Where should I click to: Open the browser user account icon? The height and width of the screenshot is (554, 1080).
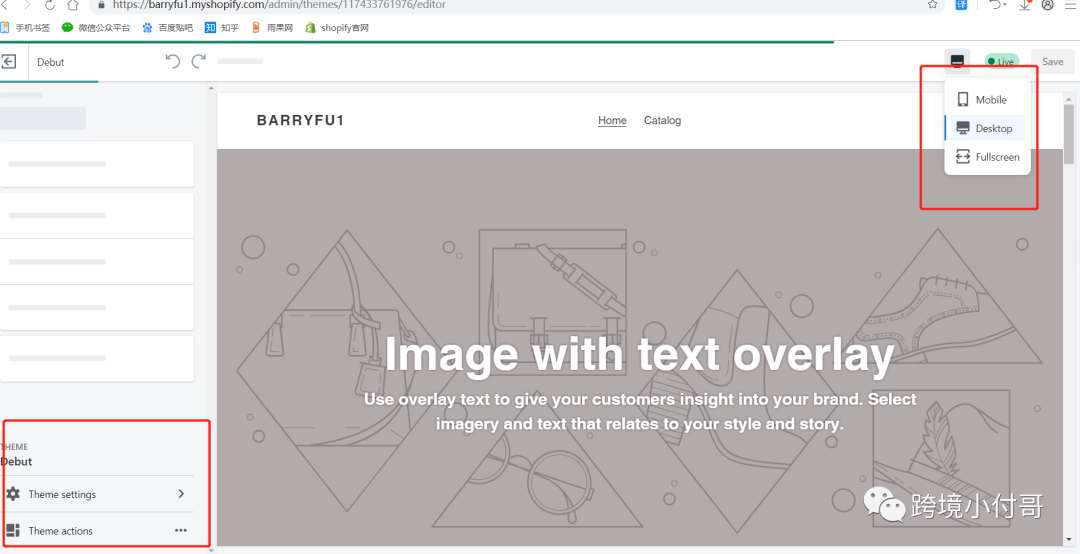coord(1048,5)
